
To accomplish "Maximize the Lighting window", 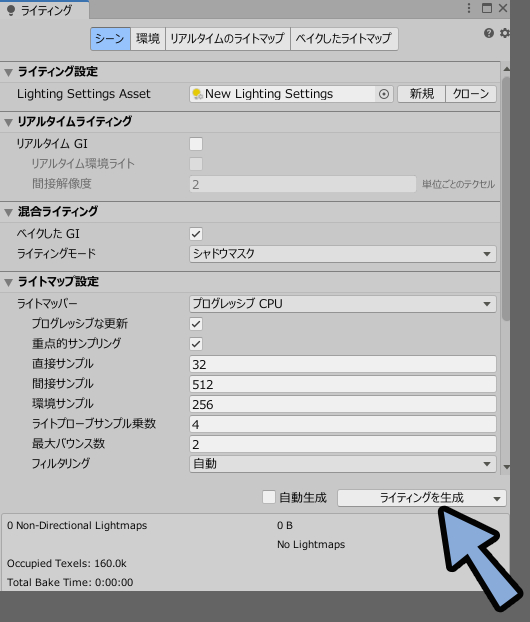I will 486,8.
